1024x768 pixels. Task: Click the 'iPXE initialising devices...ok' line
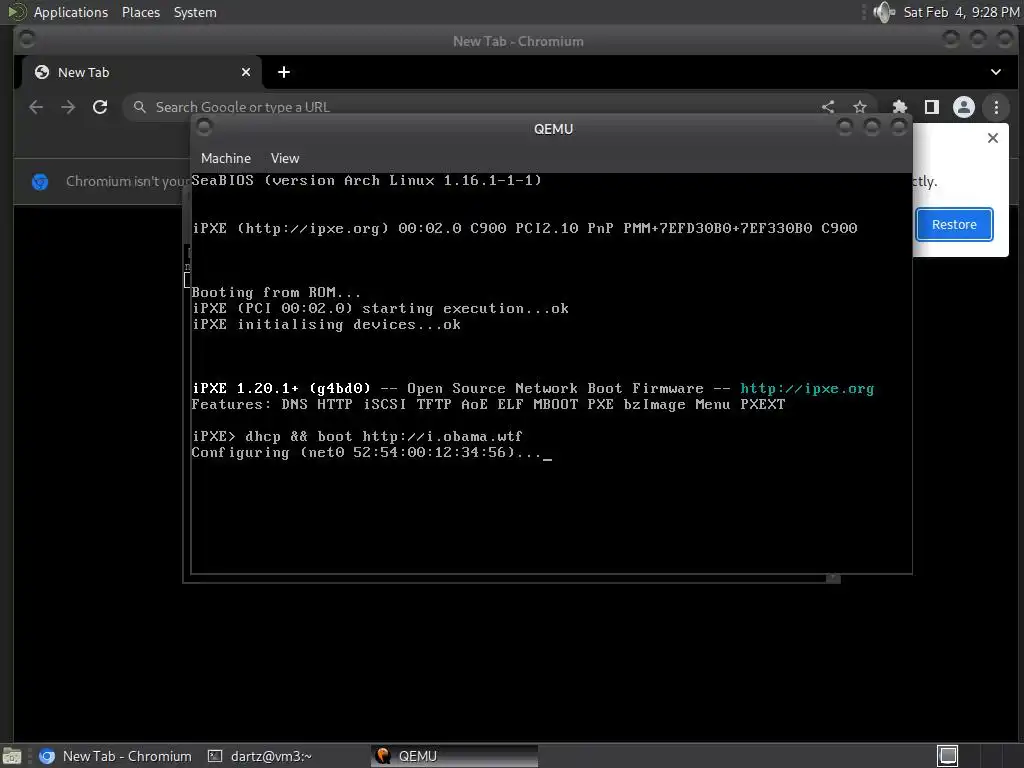coord(327,325)
